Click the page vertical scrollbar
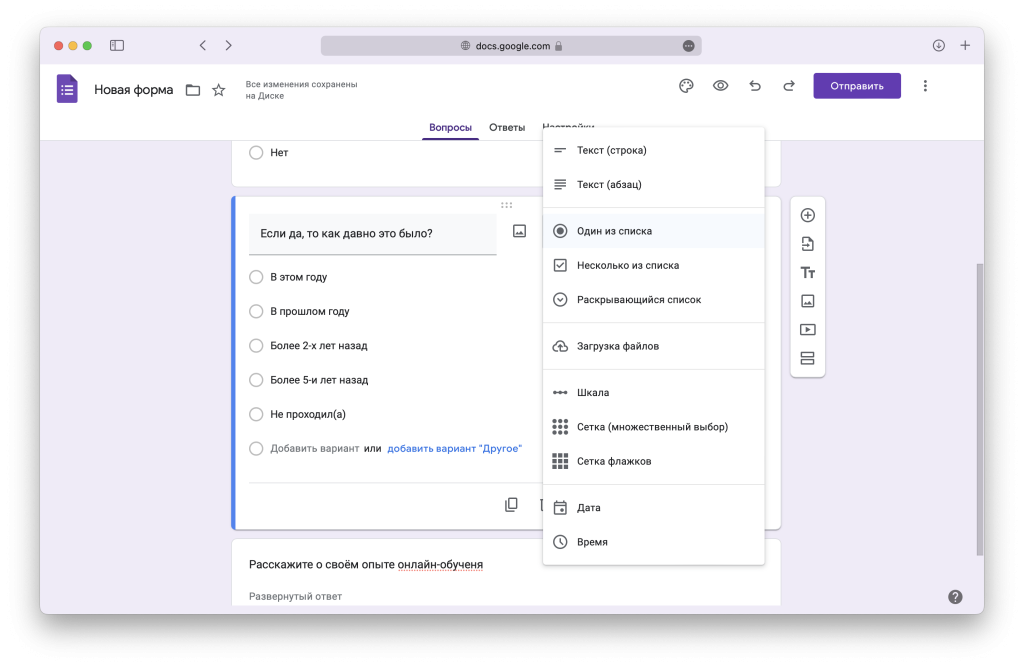Viewport: 1024px width, 667px height. point(980,410)
